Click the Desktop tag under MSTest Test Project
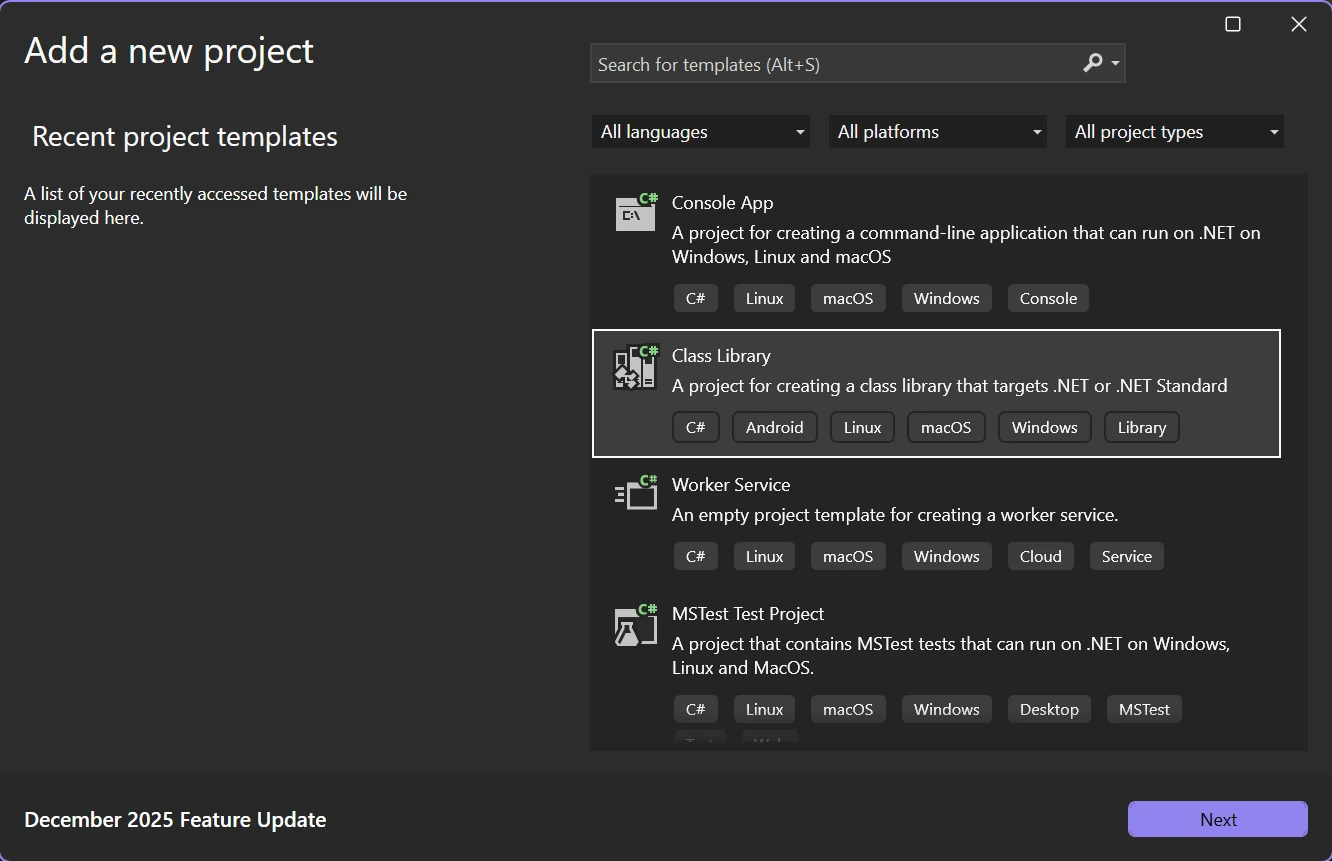This screenshot has width=1332, height=861. coord(1049,709)
